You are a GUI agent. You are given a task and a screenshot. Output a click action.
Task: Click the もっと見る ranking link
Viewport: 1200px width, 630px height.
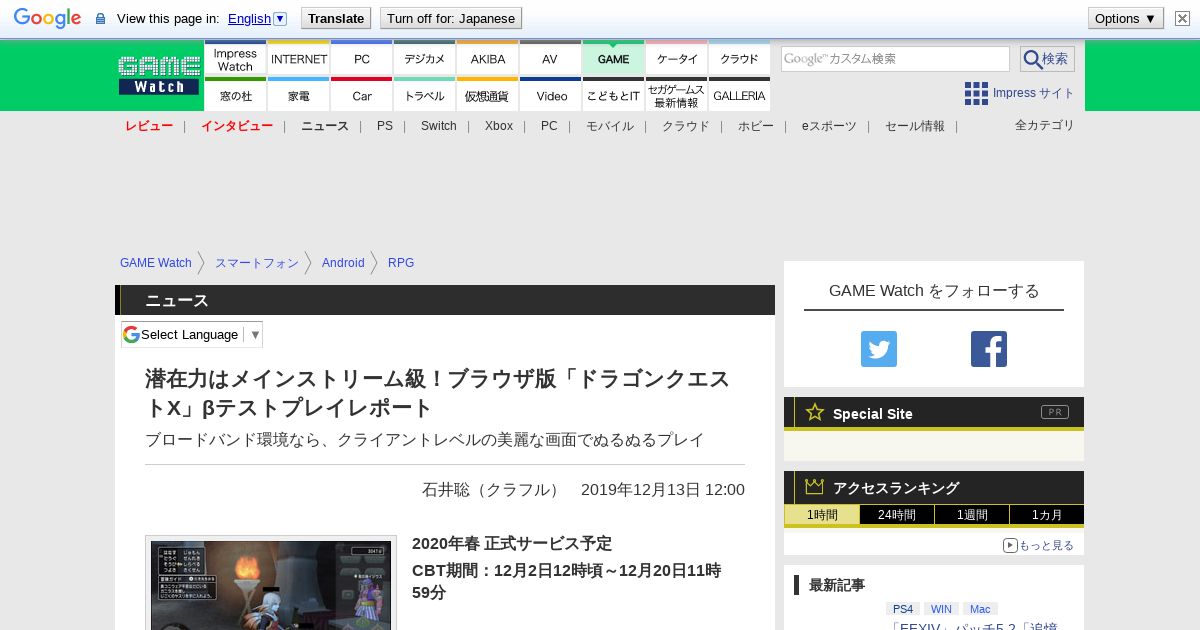(1038, 545)
